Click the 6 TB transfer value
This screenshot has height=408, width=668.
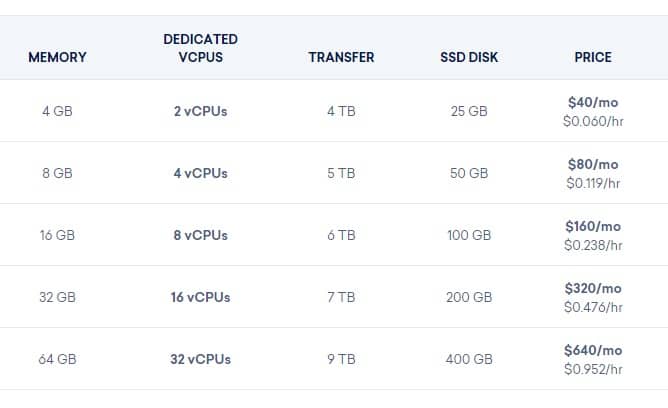click(341, 235)
